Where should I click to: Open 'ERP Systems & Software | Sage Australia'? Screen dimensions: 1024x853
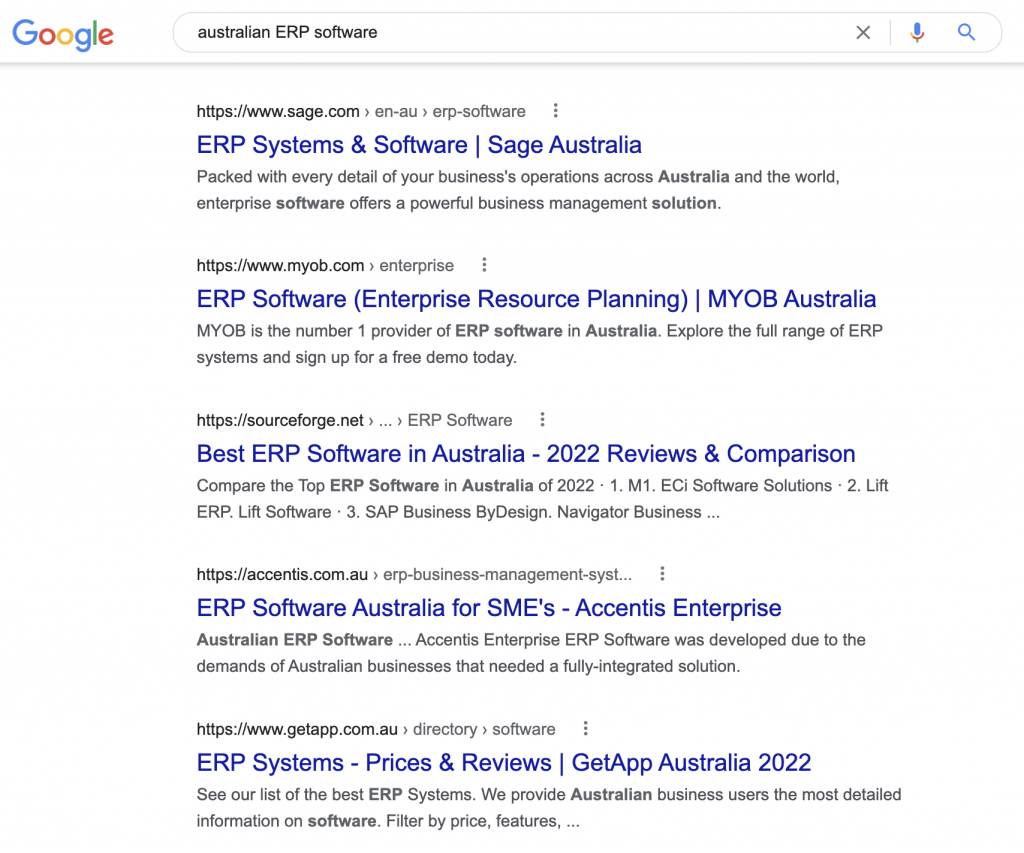click(x=419, y=144)
